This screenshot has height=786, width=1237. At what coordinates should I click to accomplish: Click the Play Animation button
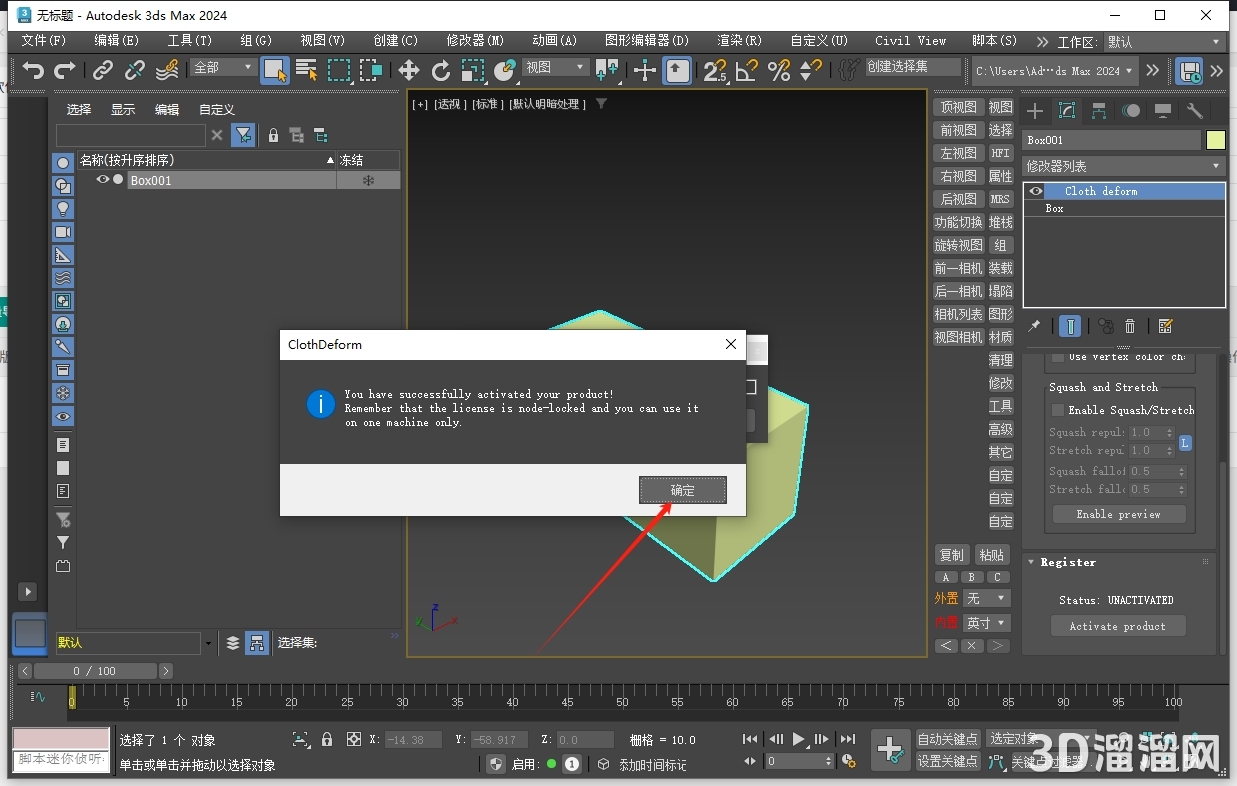pos(799,739)
